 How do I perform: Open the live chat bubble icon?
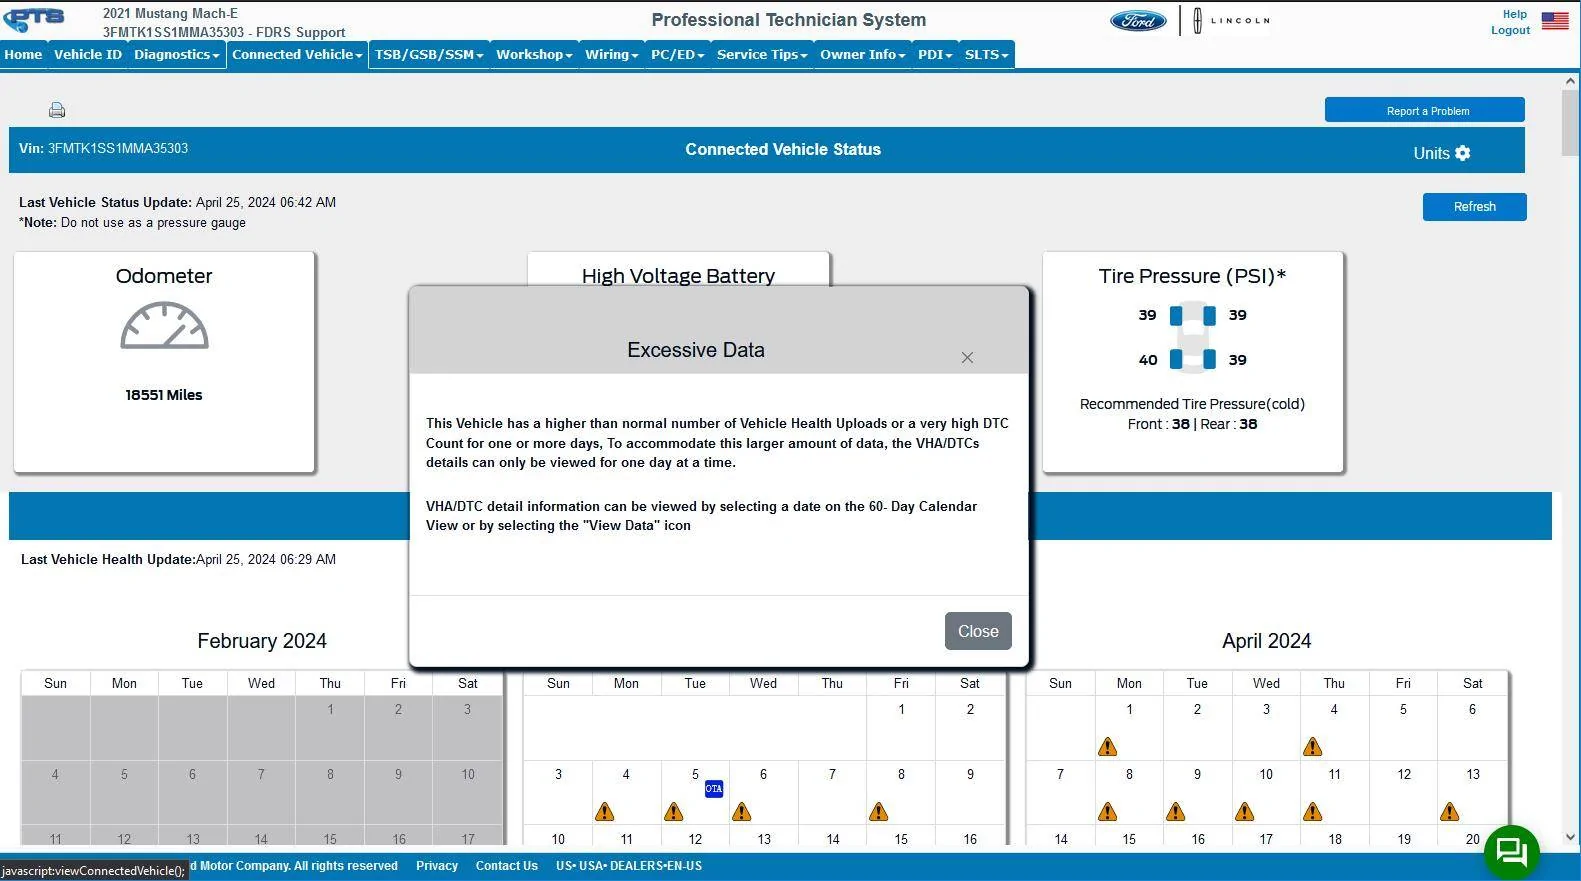point(1511,852)
